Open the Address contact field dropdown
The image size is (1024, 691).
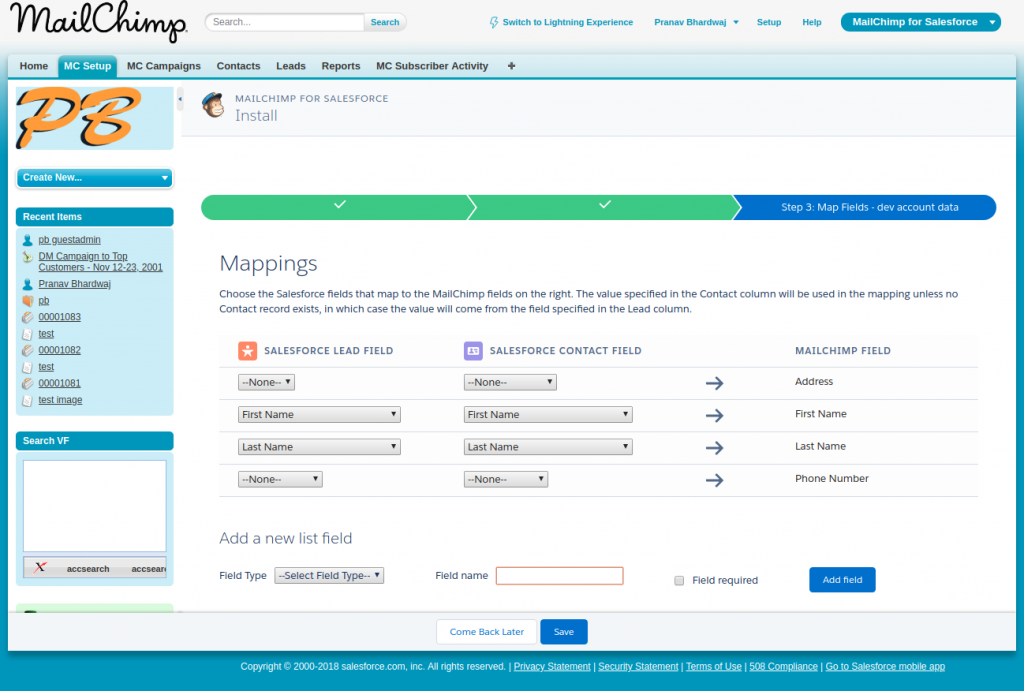[x=510, y=382]
